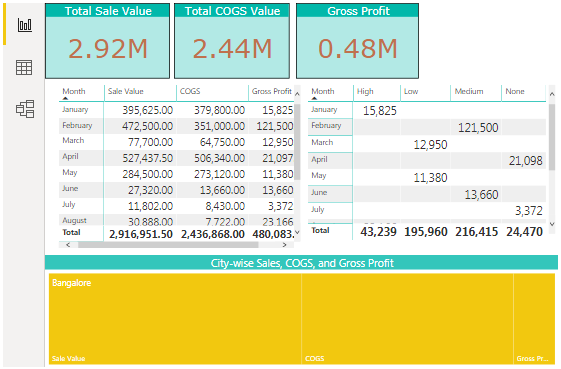Click None value 3,372 in matrix
Viewport: 561px width, 369px height.
coord(529,211)
